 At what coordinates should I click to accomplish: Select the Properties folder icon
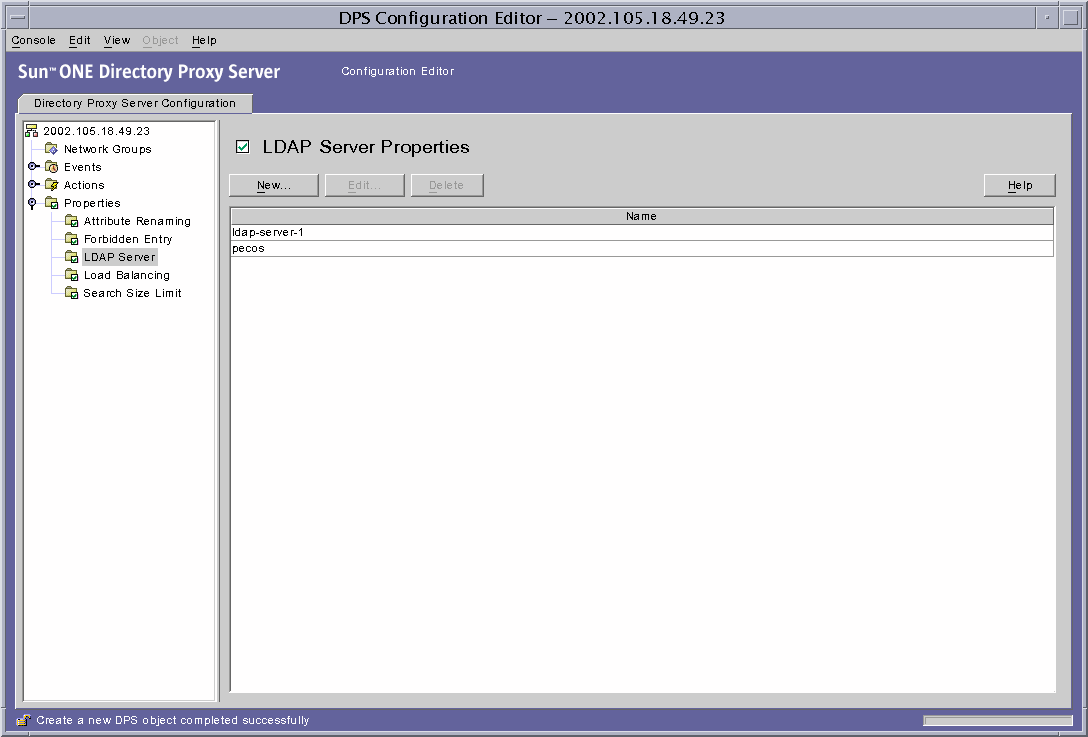pyautogui.click(x=51, y=202)
